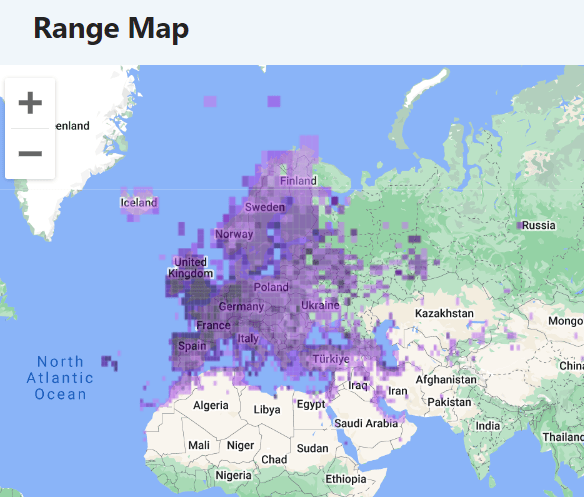This screenshot has height=497, width=584.
Task: Select the Türkiye label on map
Action: click(x=331, y=359)
